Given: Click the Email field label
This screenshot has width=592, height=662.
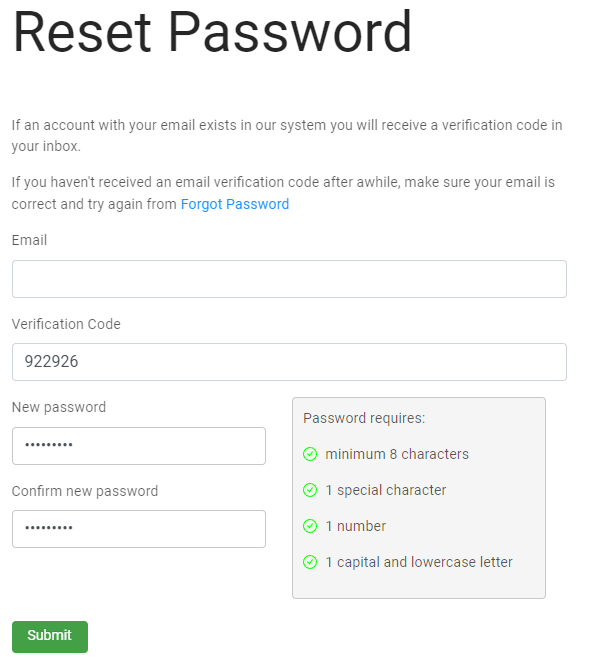Looking at the screenshot, I should pos(29,240).
